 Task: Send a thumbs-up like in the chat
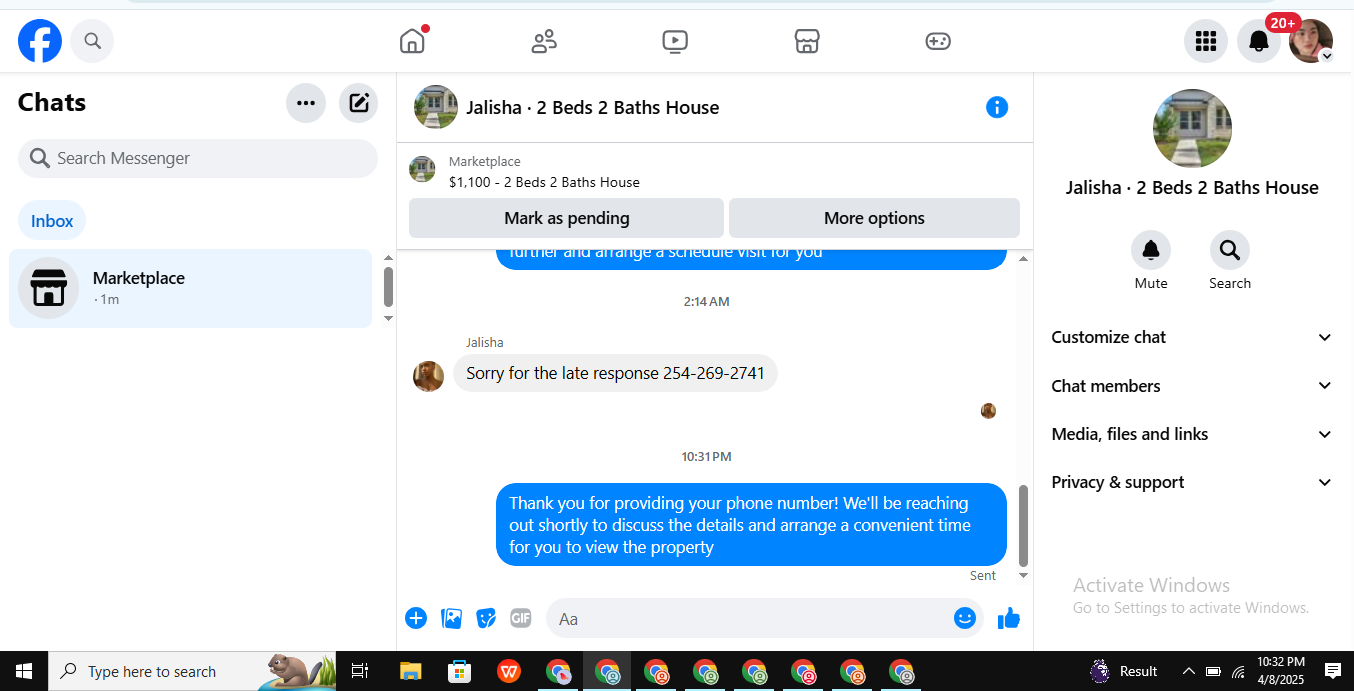[x=1009, y=619]
